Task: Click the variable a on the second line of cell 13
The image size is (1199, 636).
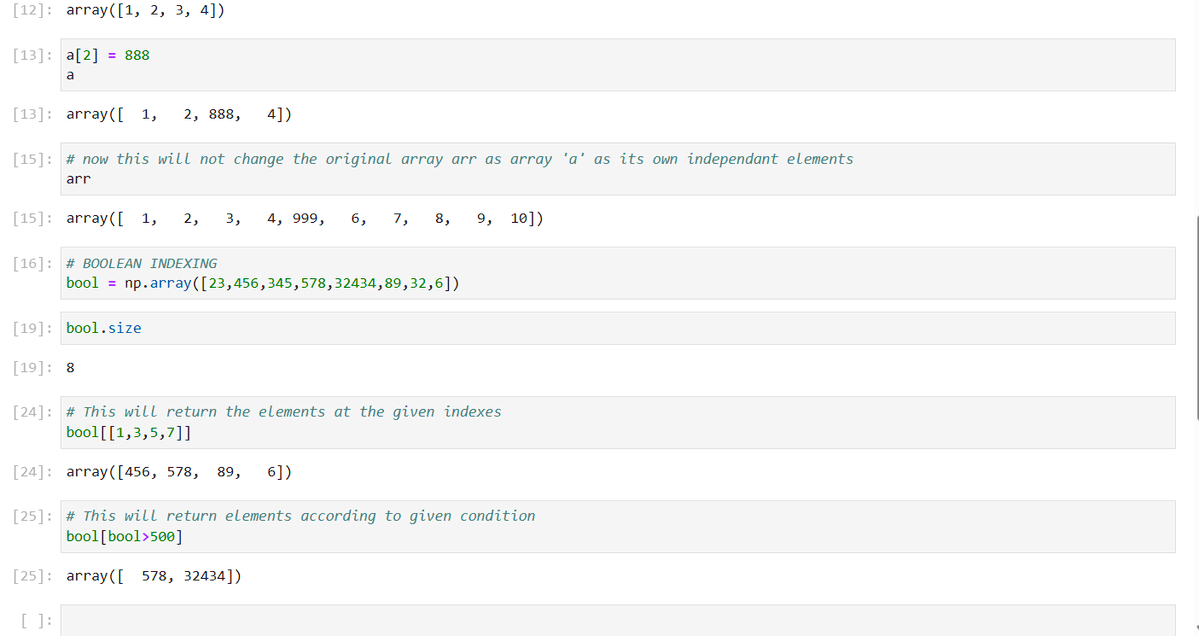Action: point(69,74)
